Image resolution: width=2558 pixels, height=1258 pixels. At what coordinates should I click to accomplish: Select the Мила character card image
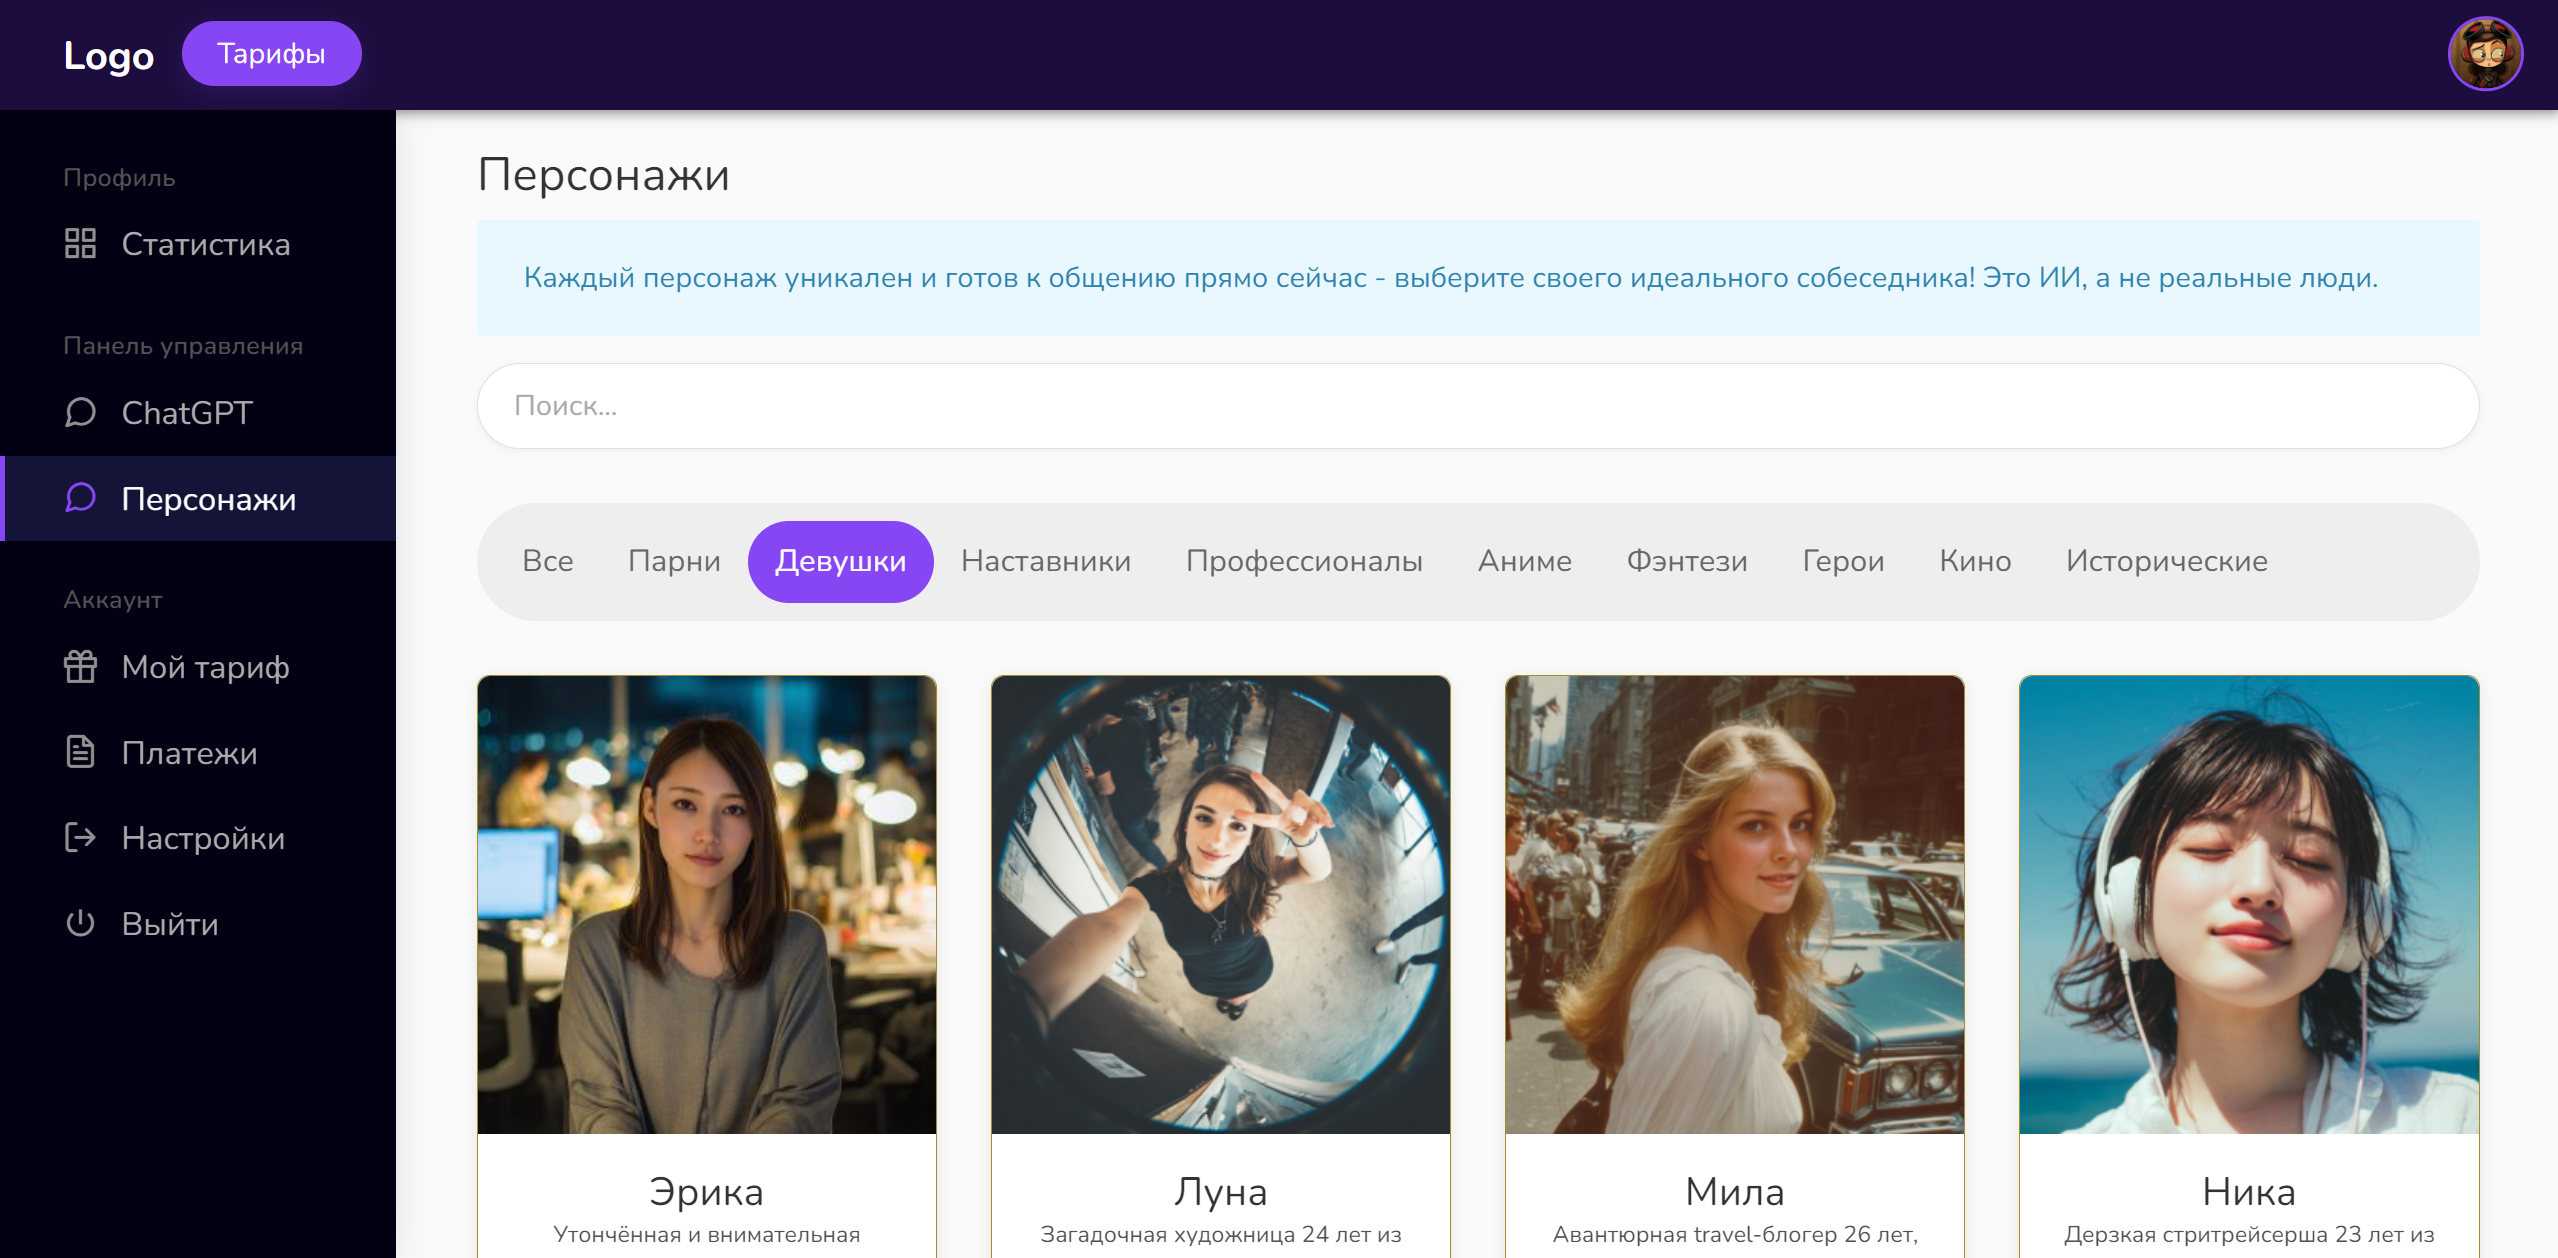coord(1734,905)
